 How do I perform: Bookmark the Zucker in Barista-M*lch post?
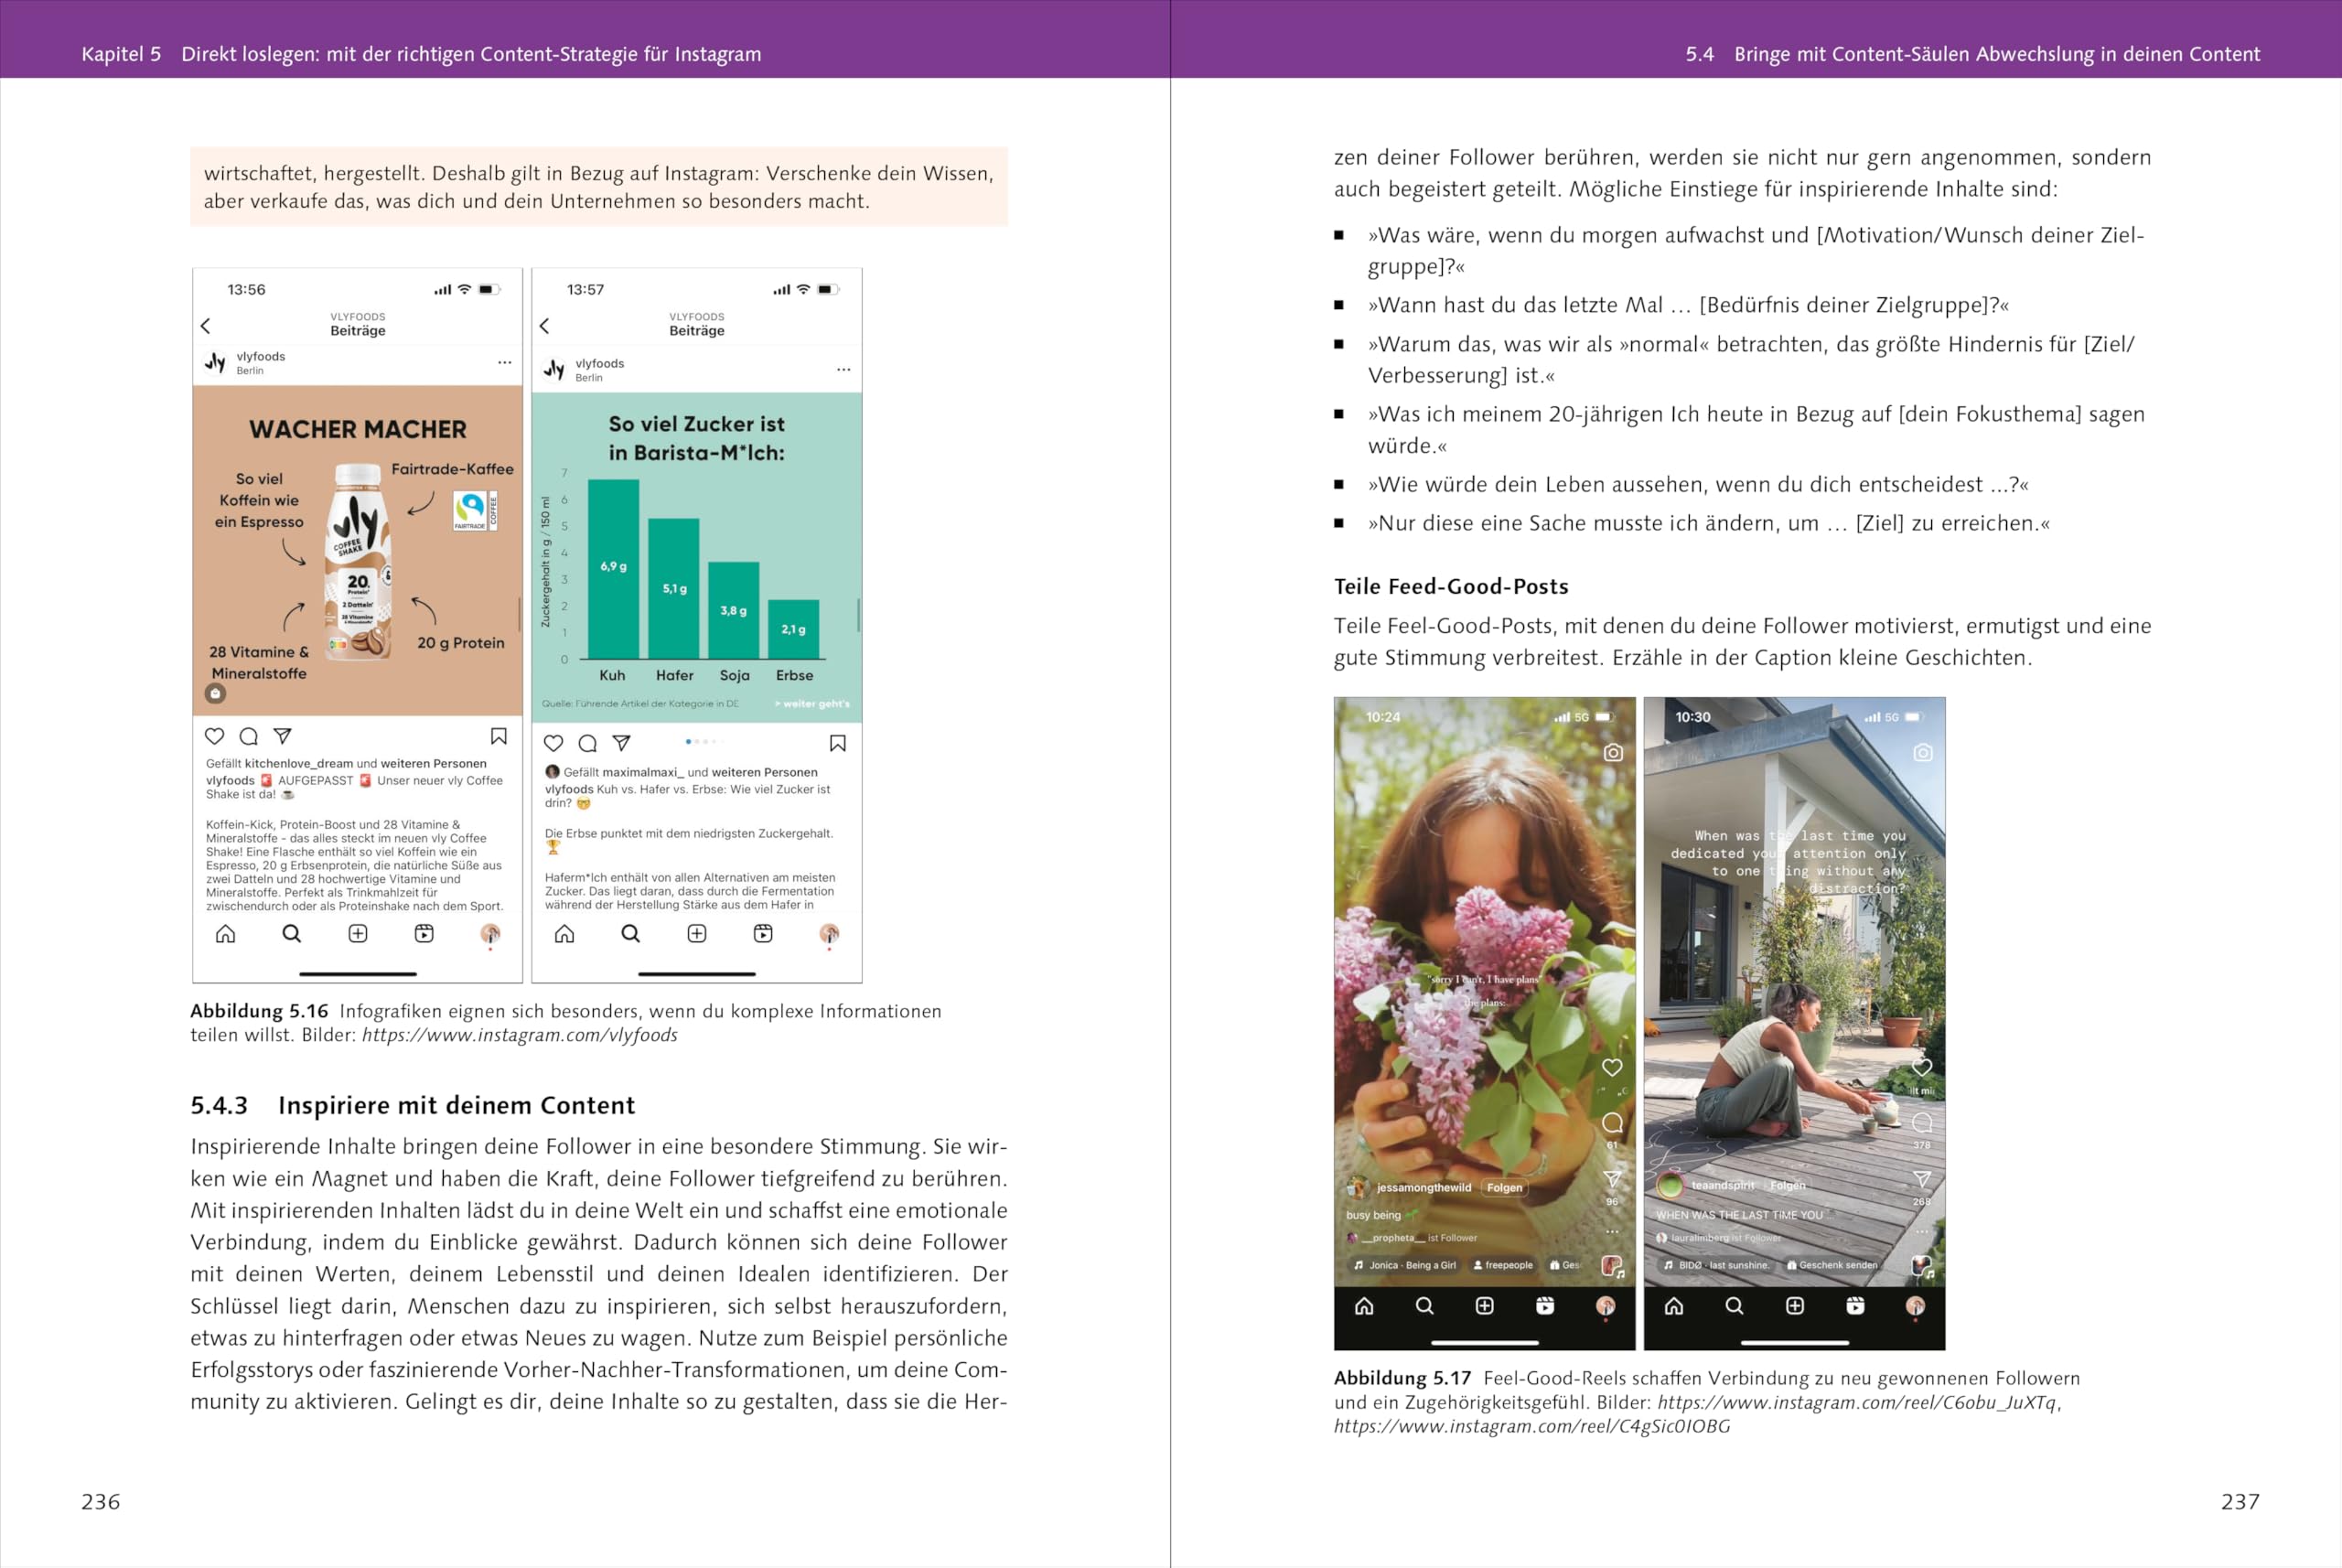pyautogui.click(x=838, y=743)
